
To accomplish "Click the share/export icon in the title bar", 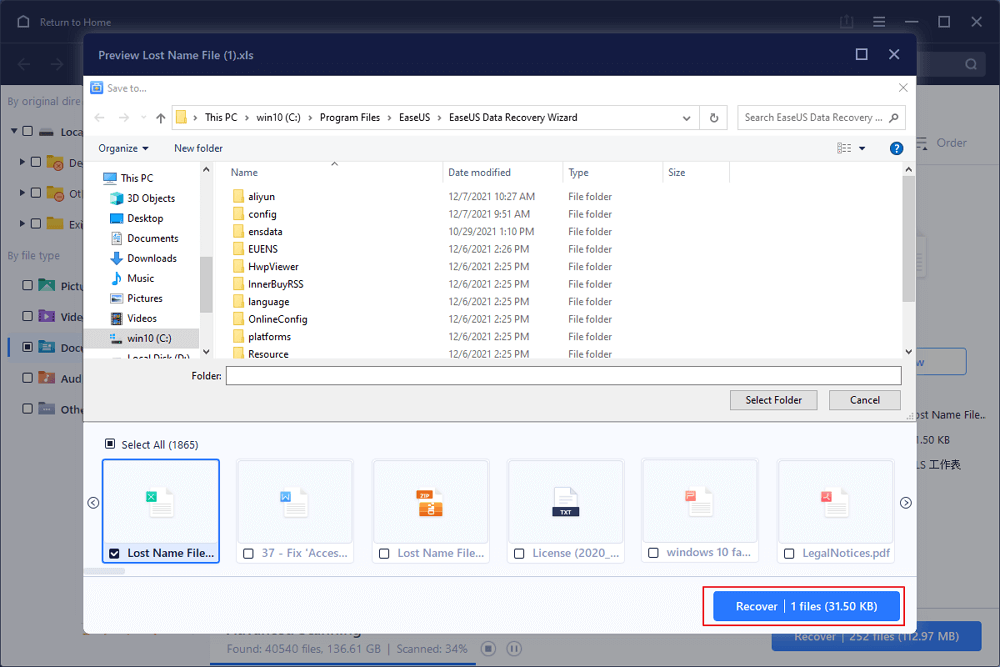I will [x=846, y=21].
